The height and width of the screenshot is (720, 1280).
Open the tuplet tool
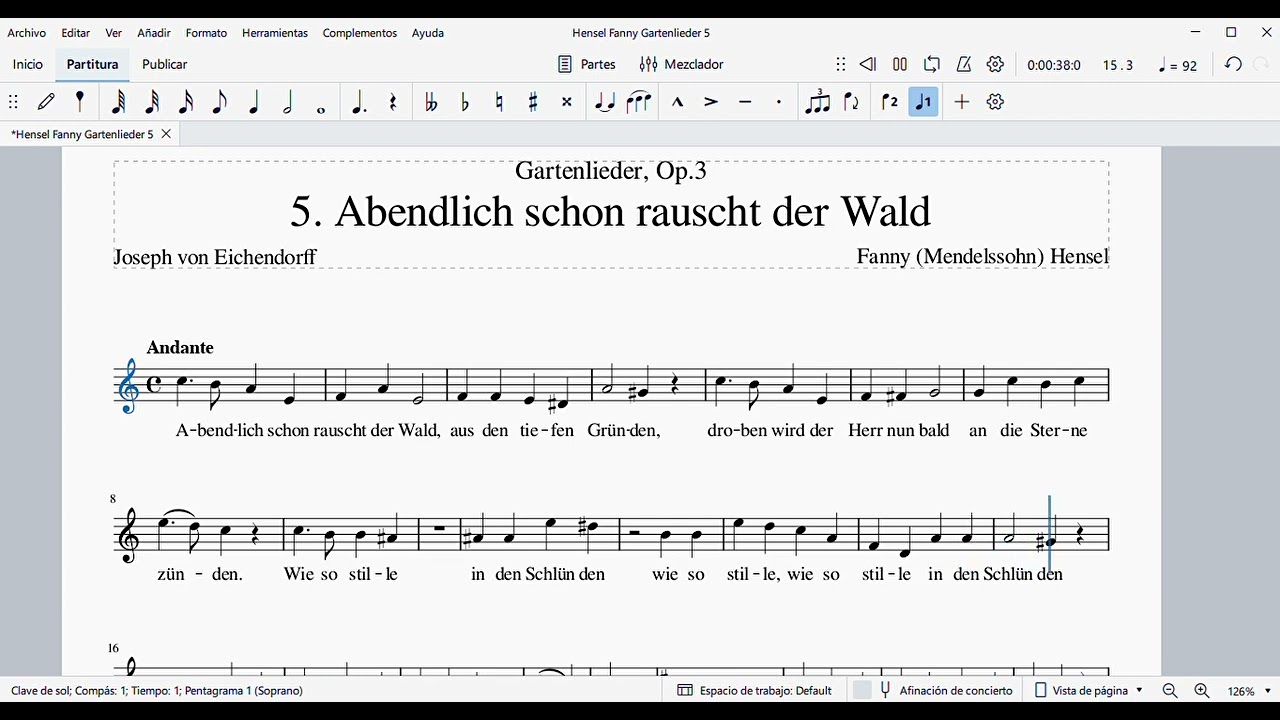point(817,102)
